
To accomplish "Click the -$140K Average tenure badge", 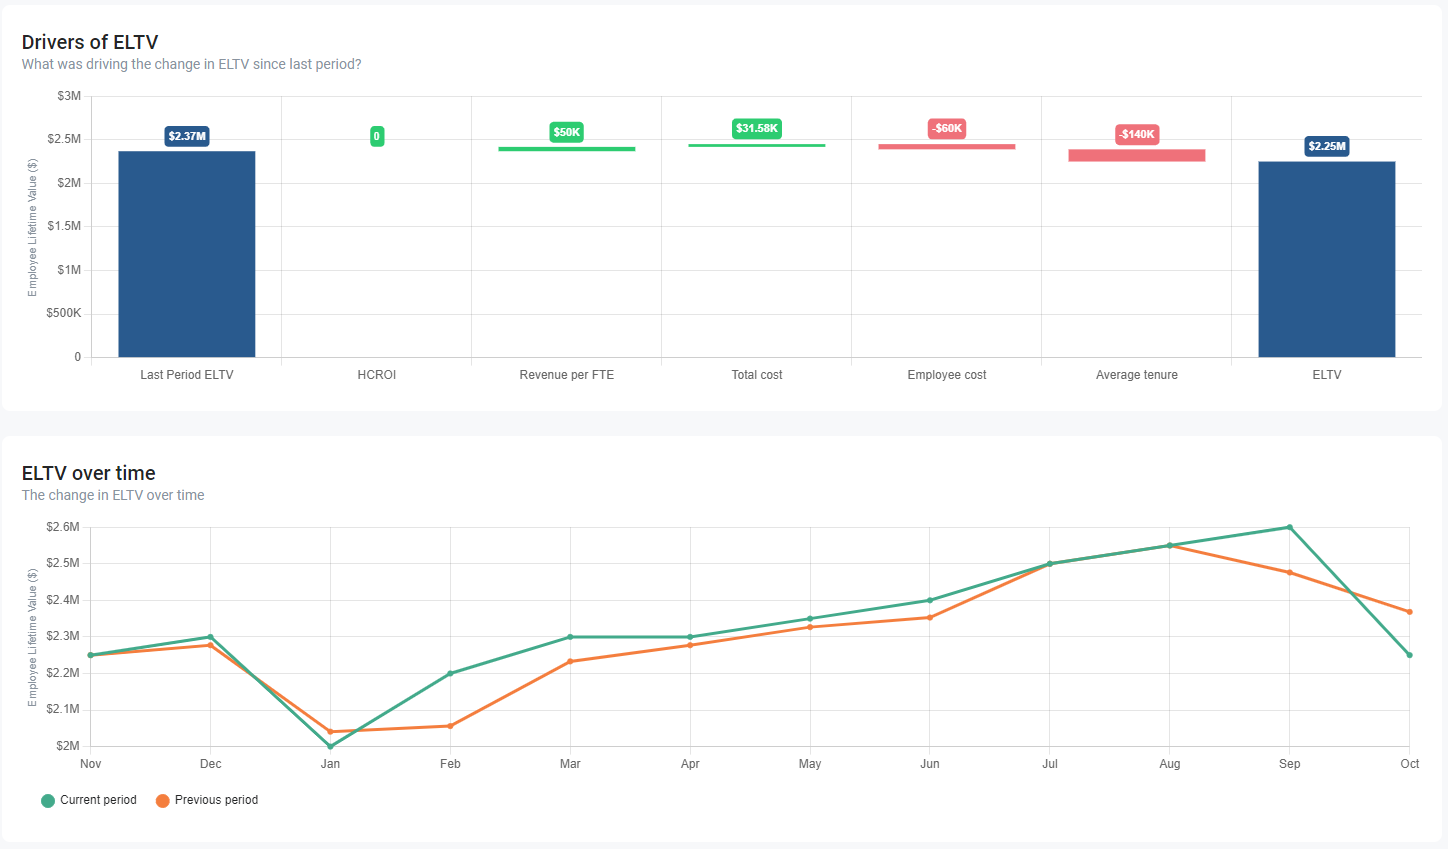I will tap(1137, 134).
